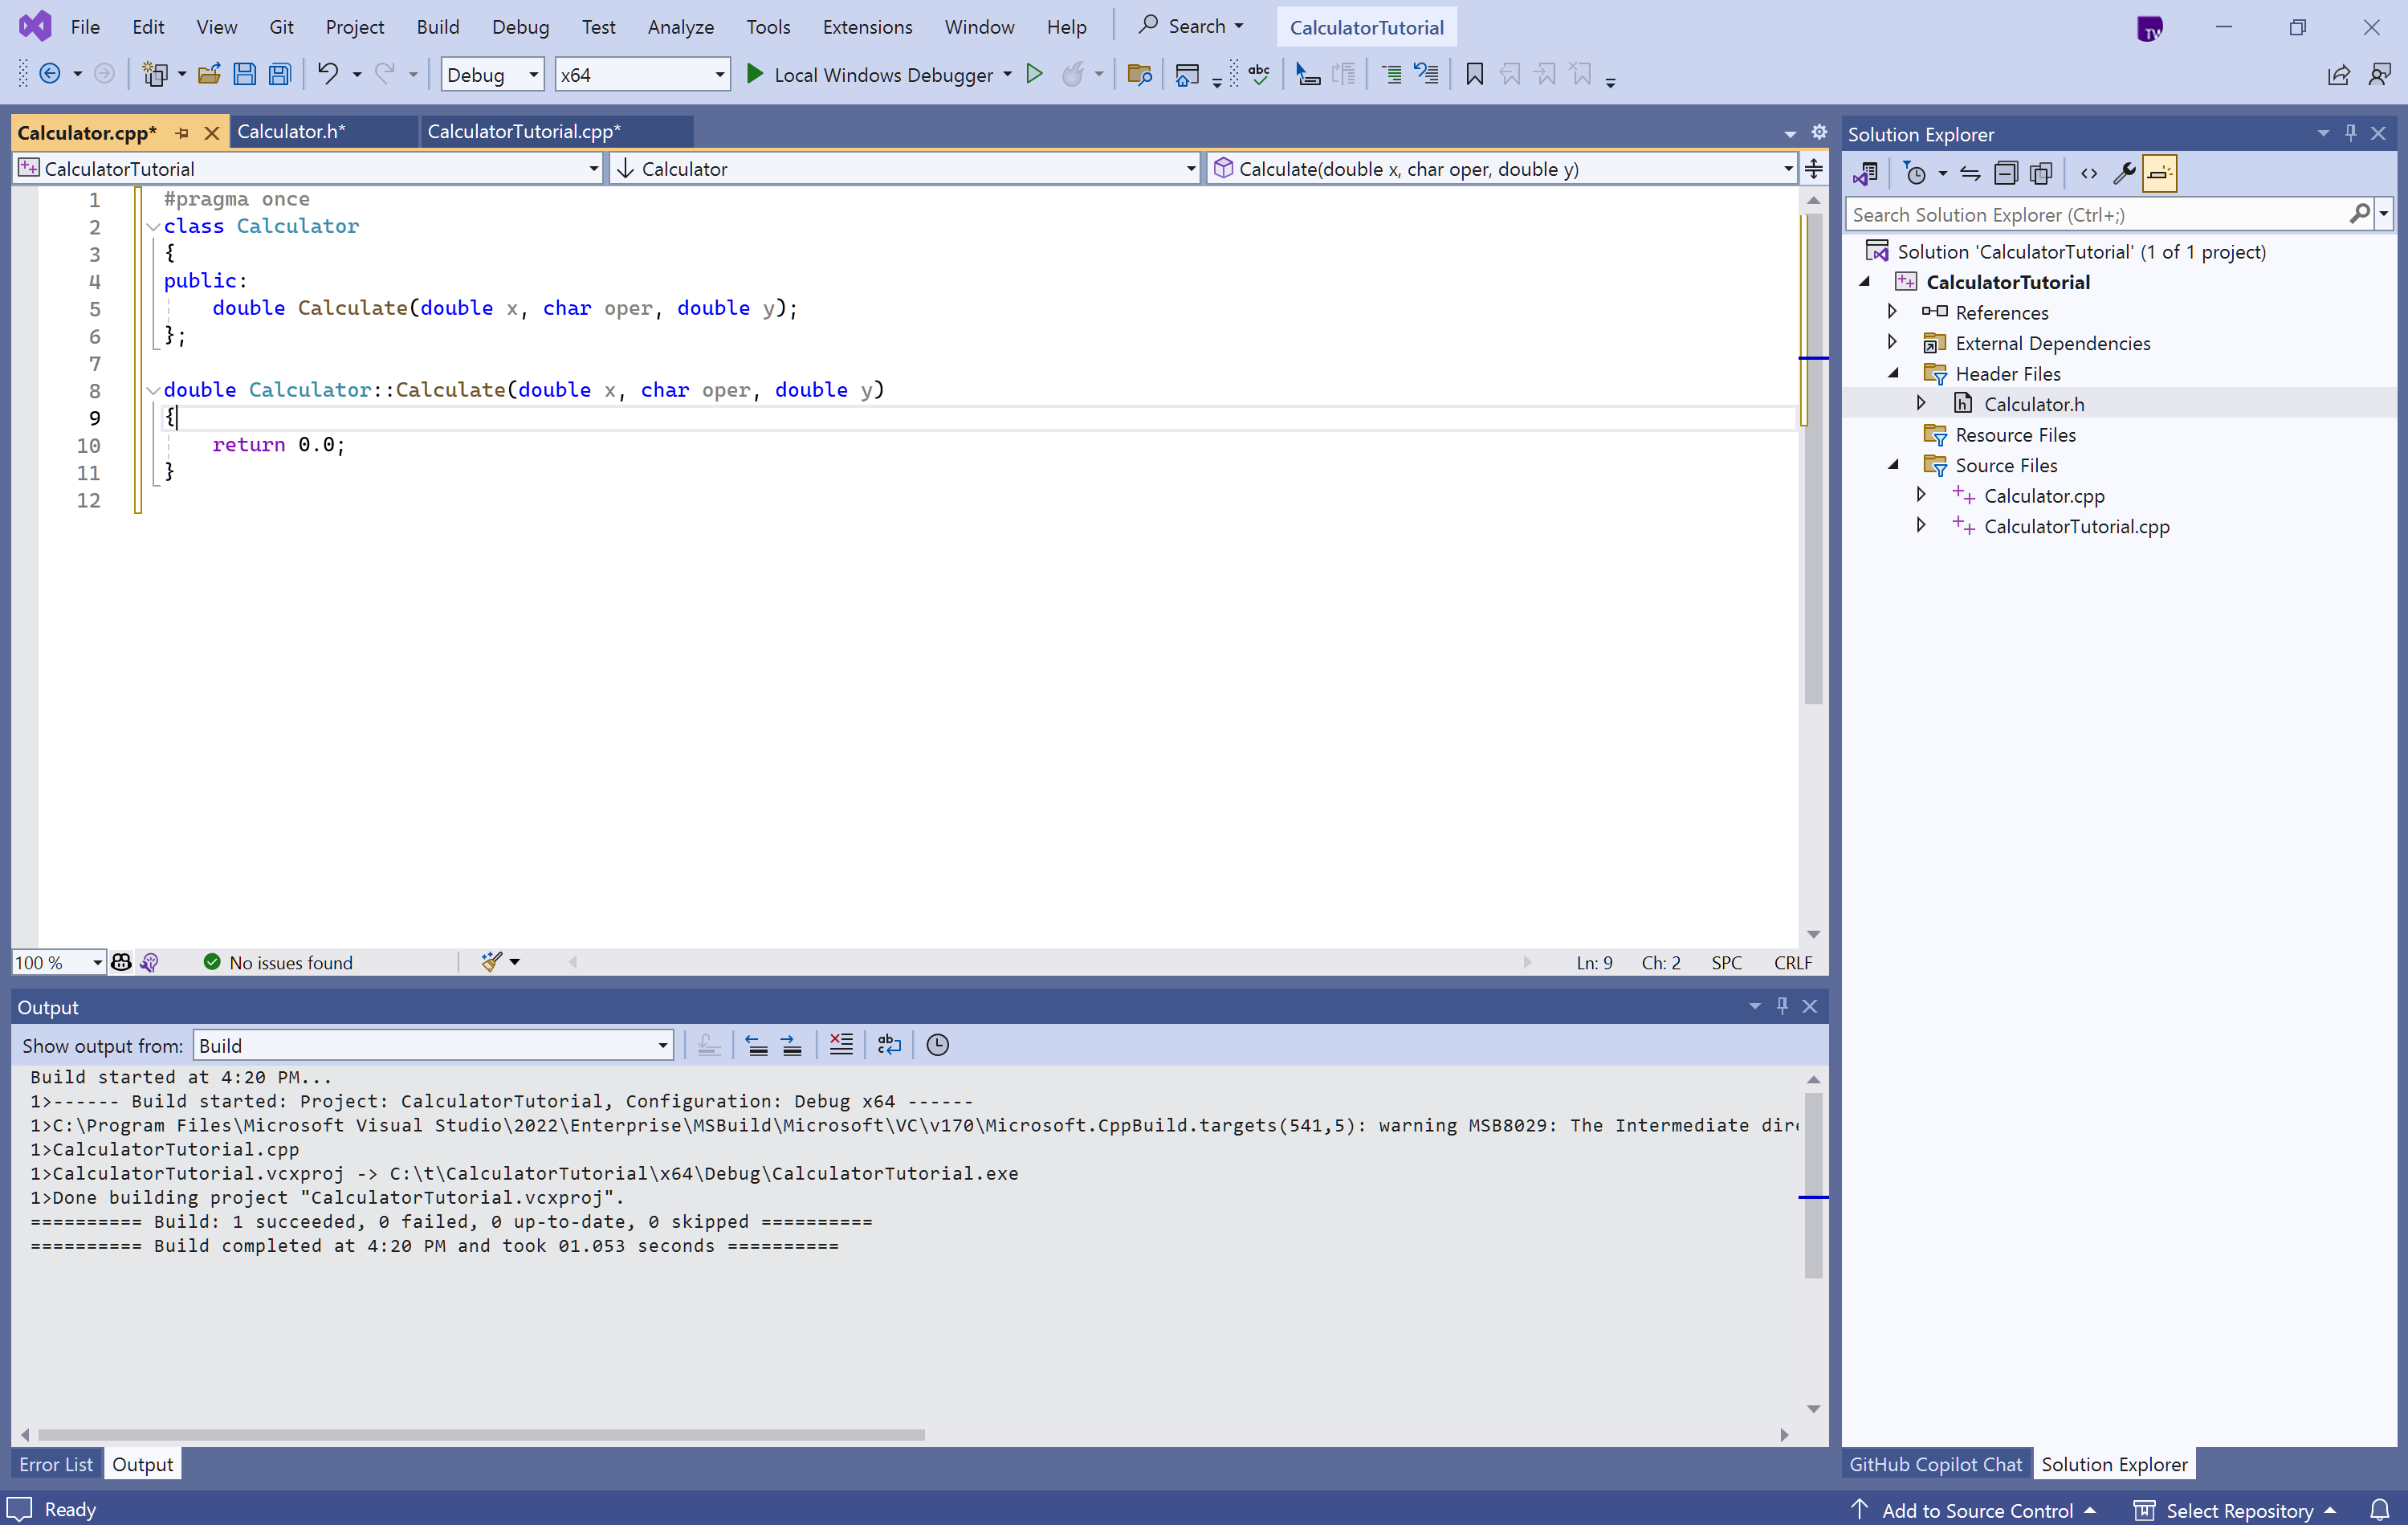The image size is (2408, 1525).
Task: Click the Save All files icon
Action: (x=279, y=74)
